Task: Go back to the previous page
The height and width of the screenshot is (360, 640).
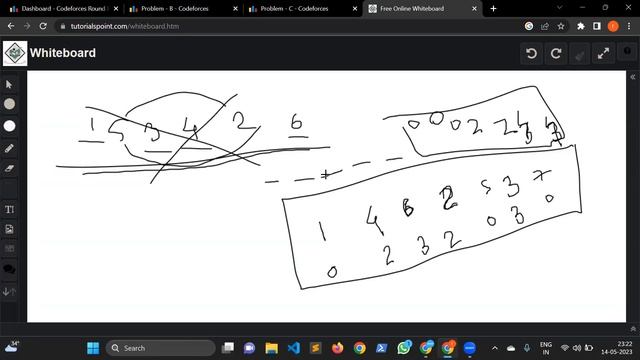Action: coord(11,26)
